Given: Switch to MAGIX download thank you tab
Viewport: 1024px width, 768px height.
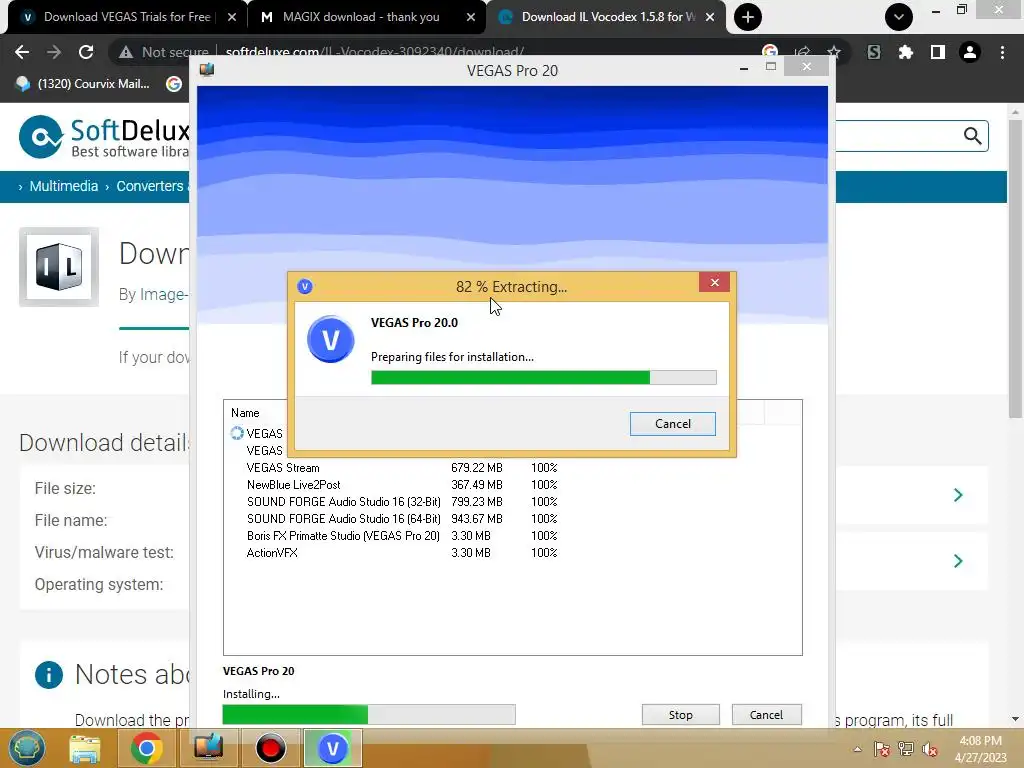Looking at the screenshot, I should click(360, 17).
